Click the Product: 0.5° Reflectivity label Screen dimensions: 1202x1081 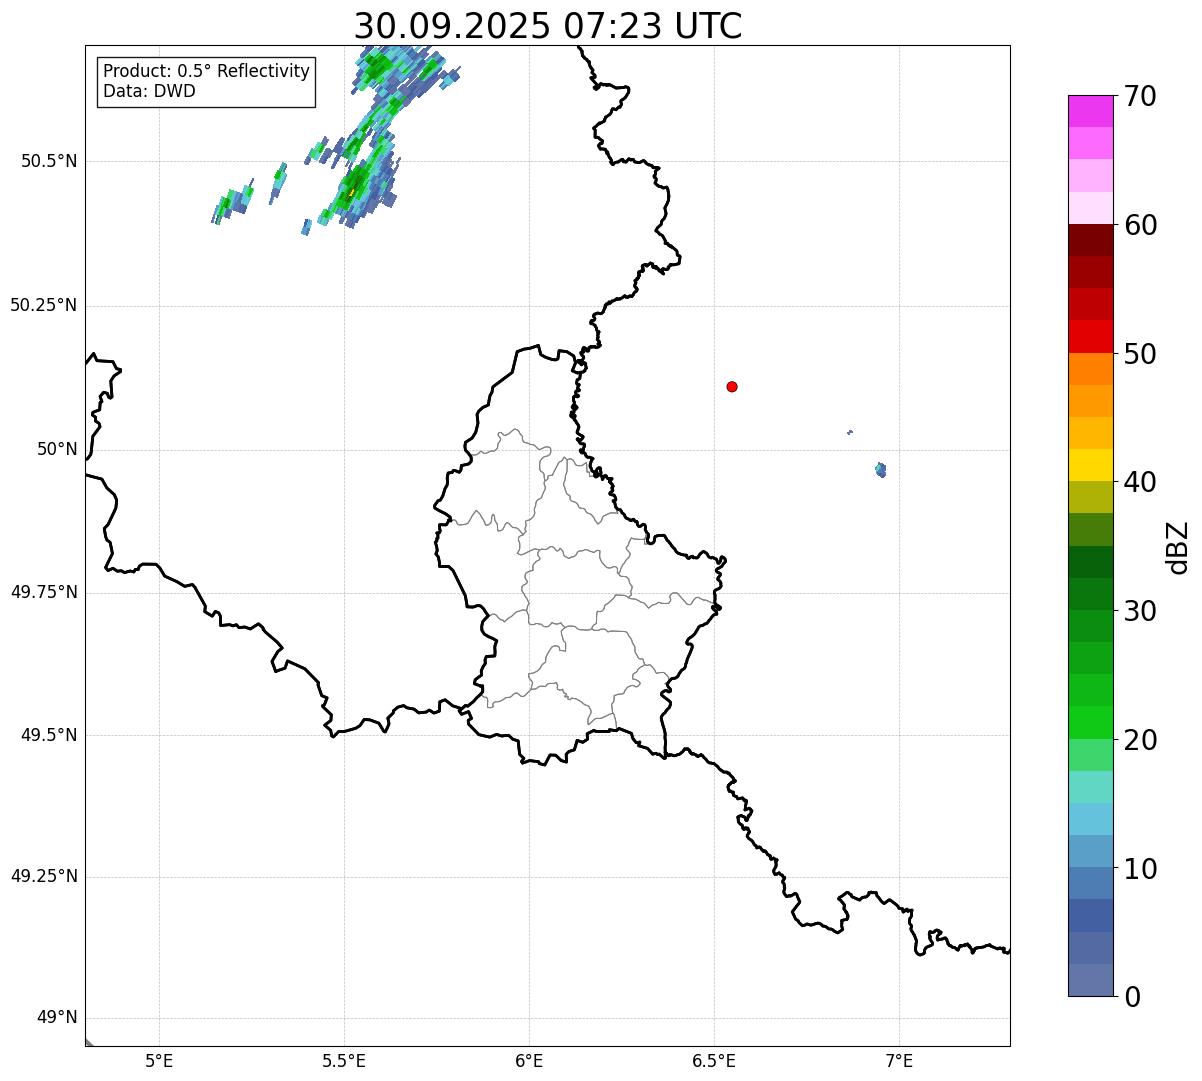click(x=206, y=72)
